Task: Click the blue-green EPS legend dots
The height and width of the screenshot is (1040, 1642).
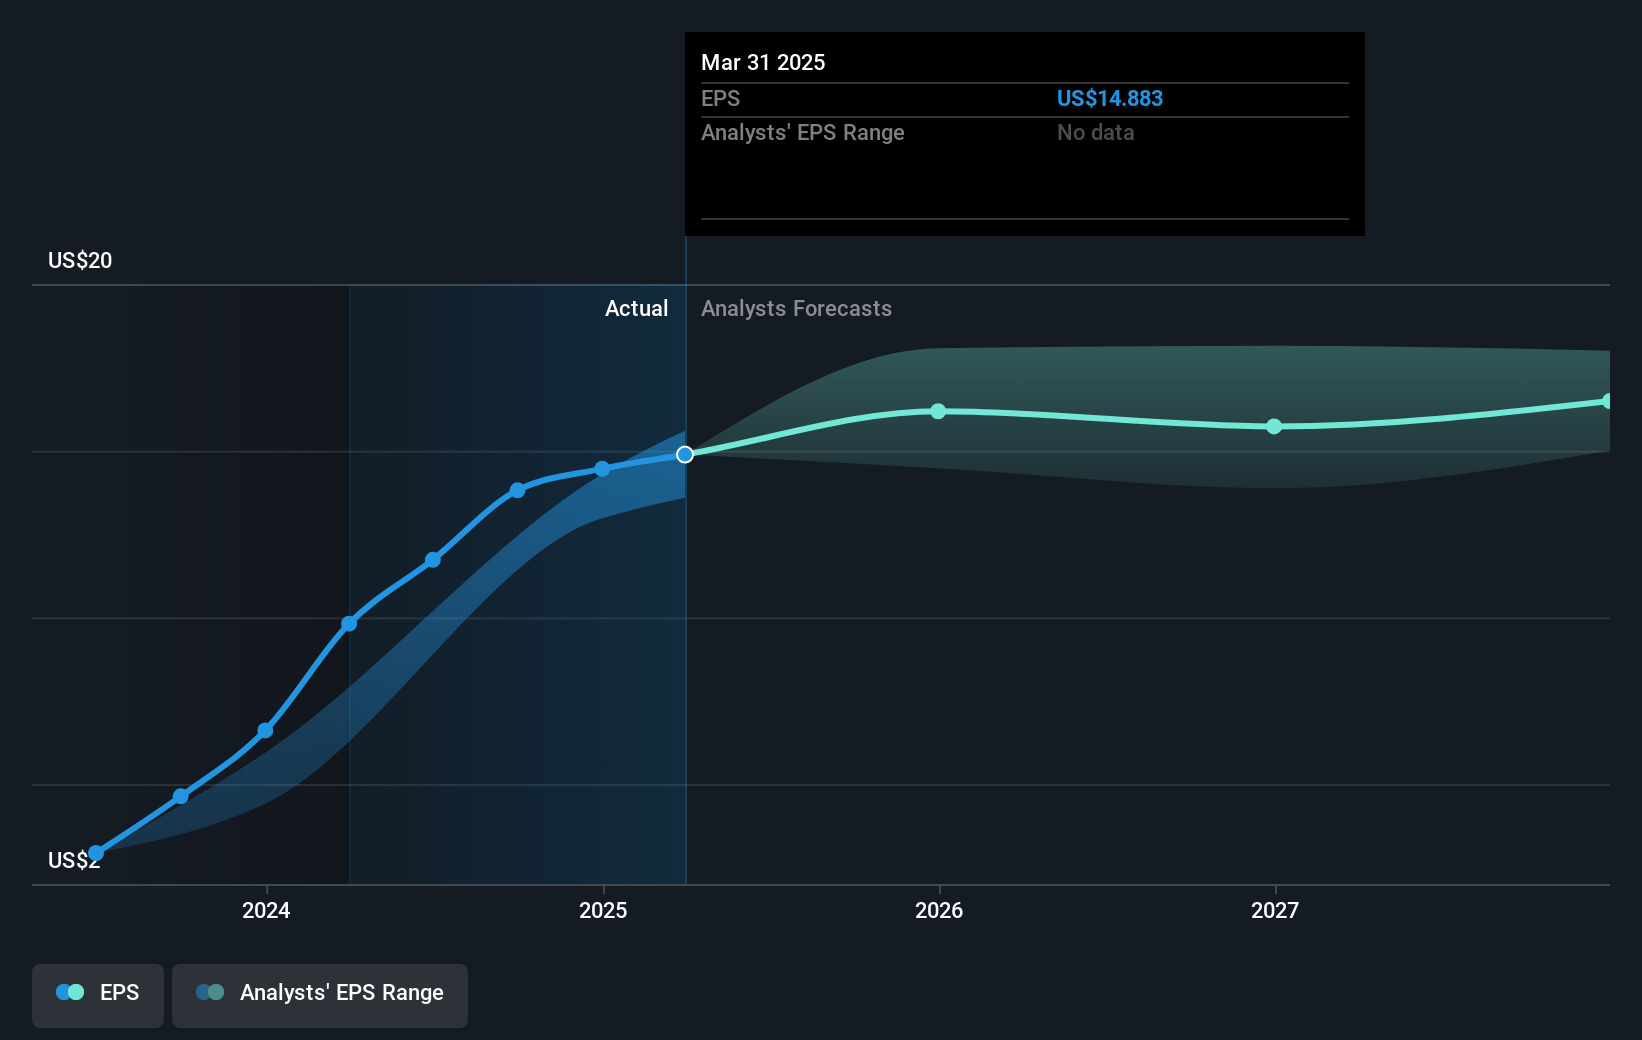Action: click(x=70, y=992)
